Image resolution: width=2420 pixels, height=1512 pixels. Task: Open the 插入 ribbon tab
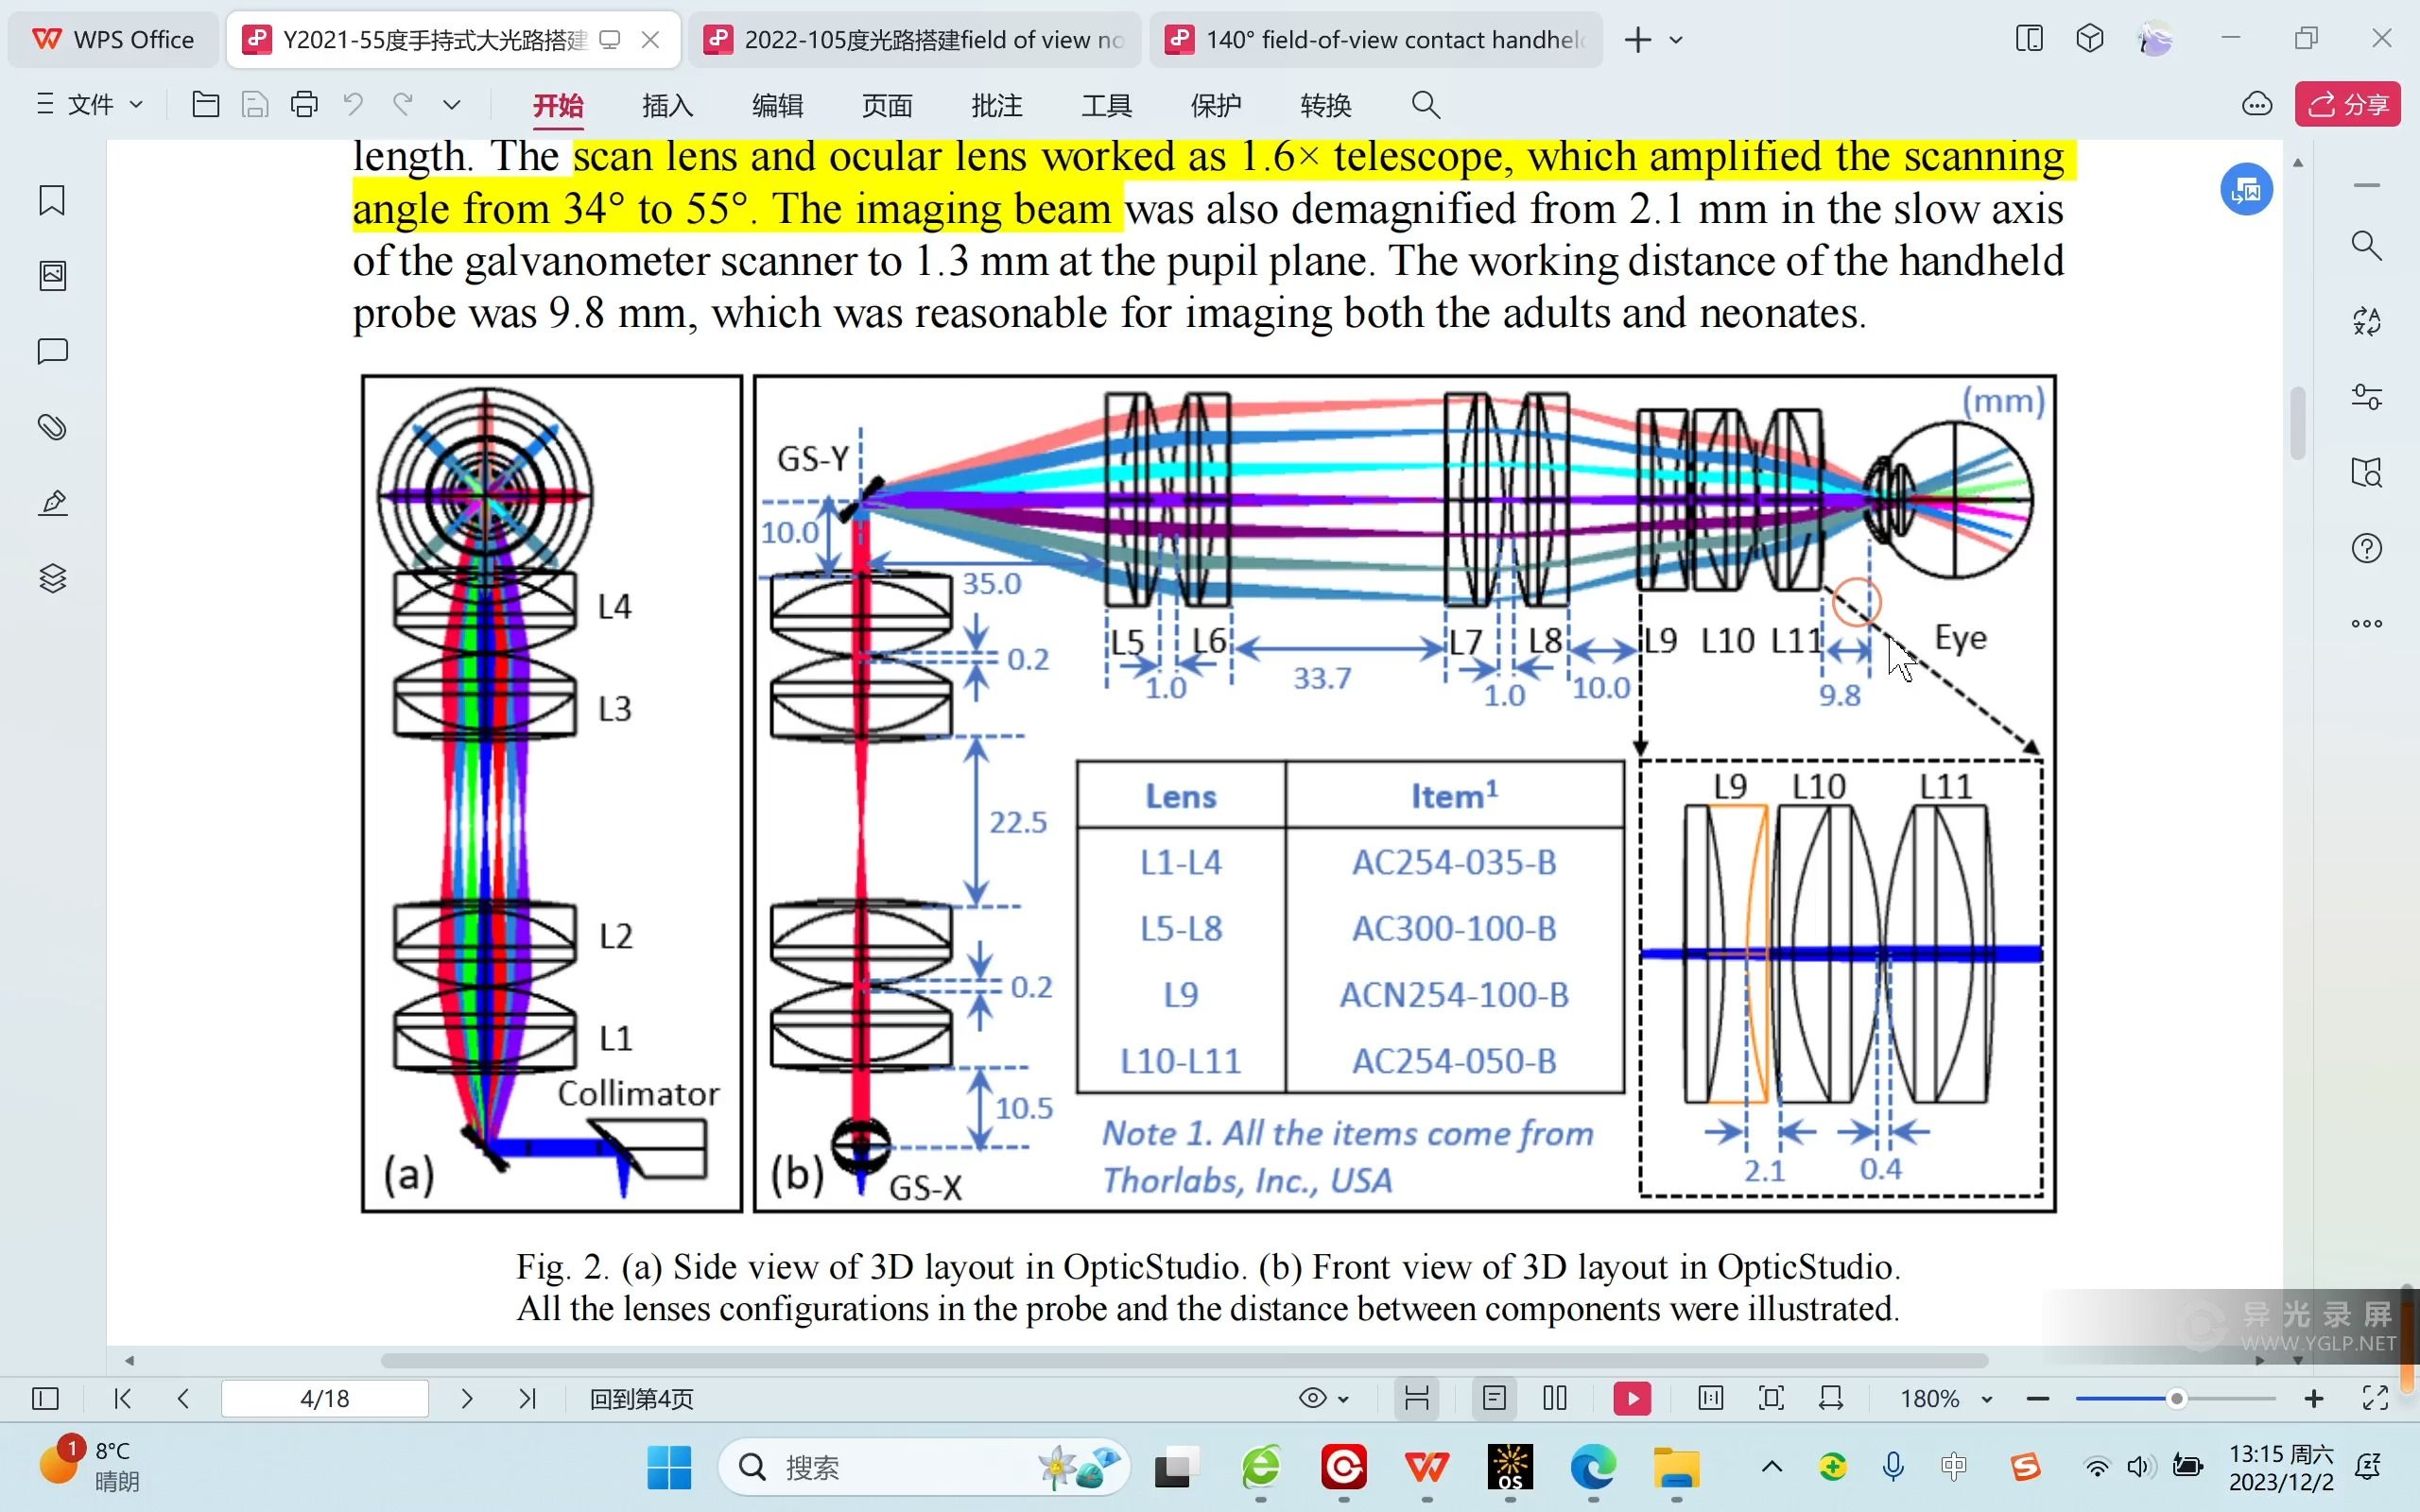669,105
